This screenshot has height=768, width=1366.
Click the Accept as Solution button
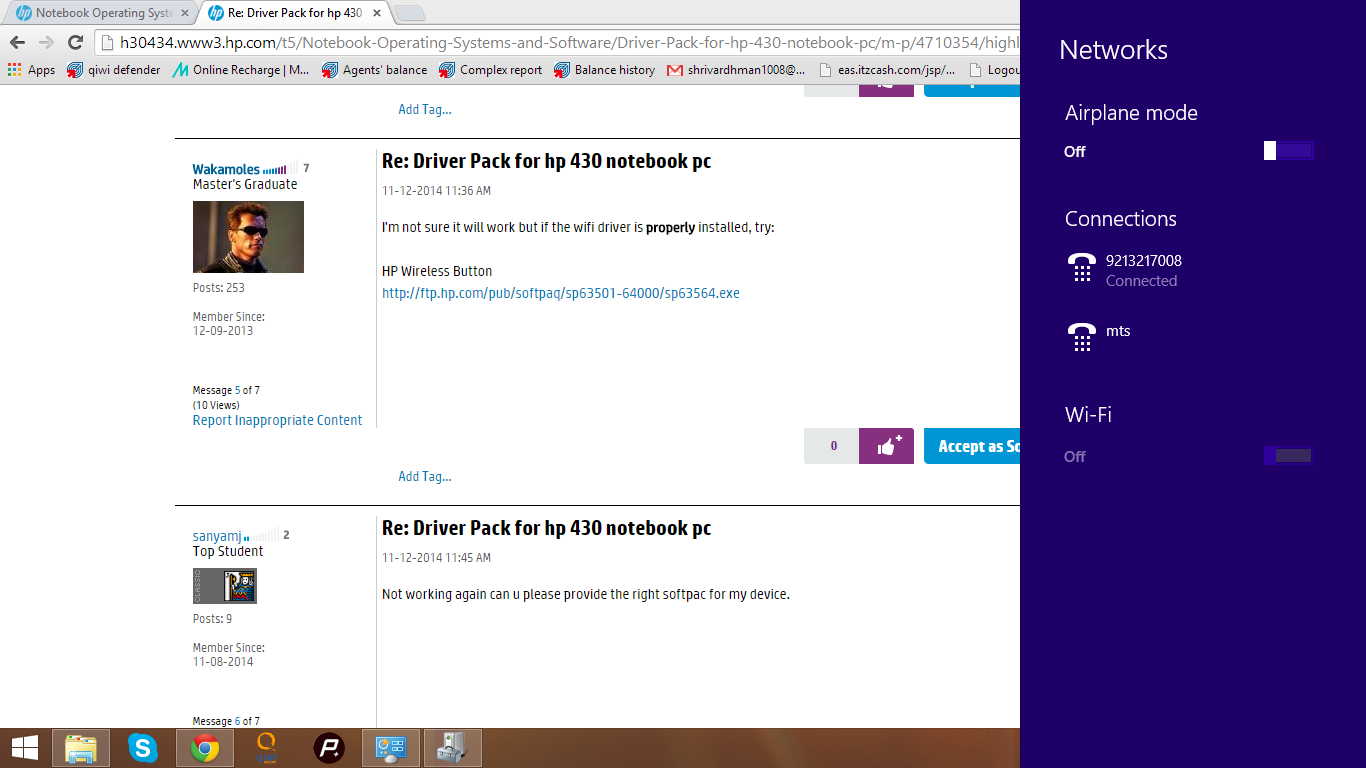972,446
